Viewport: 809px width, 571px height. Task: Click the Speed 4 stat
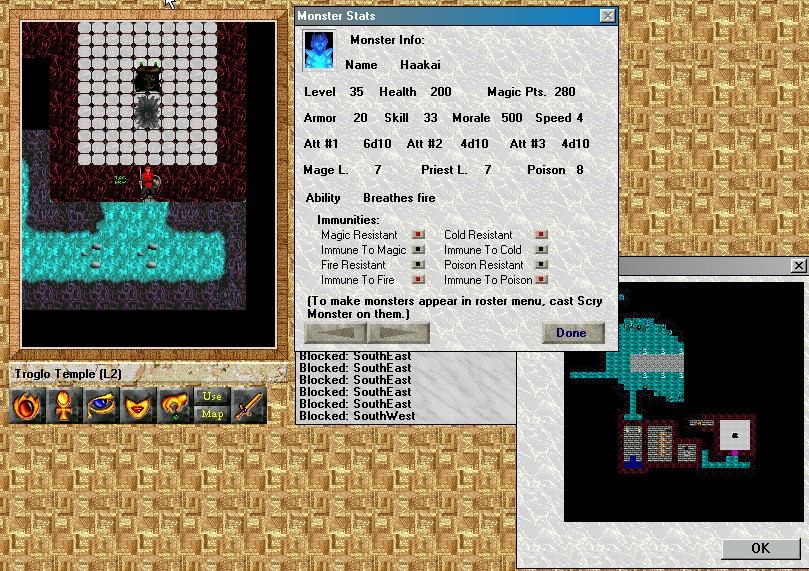tap(559, 118)
